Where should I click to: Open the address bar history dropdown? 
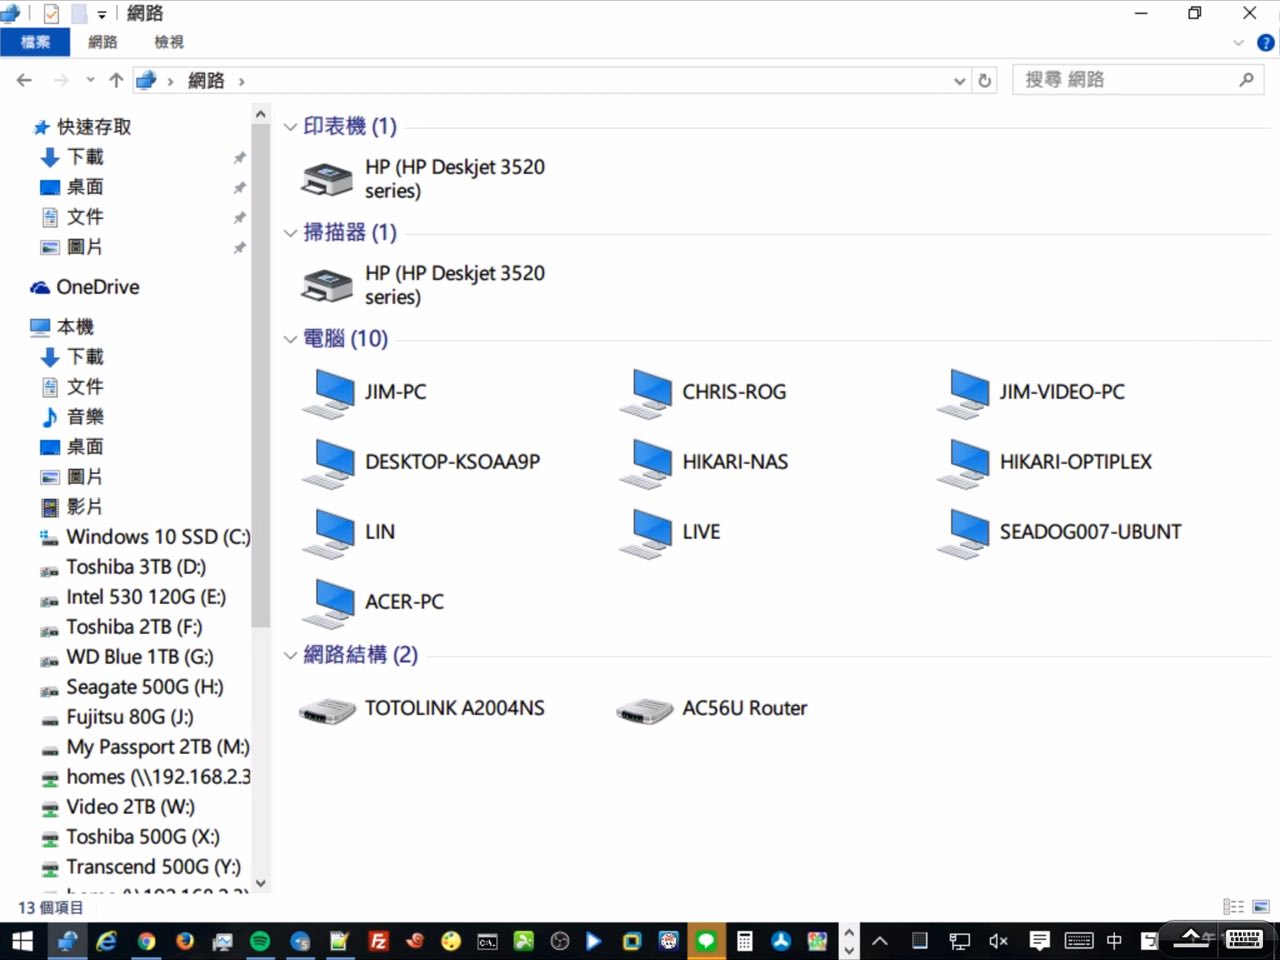pos(959,81)
